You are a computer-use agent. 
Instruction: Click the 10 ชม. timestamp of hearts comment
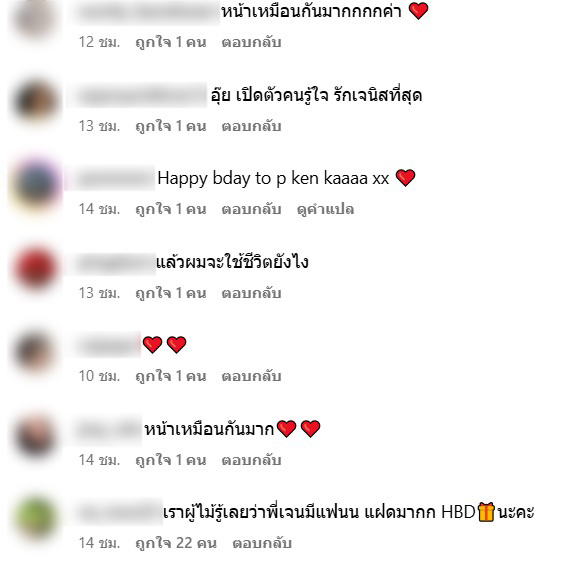click(x=99, y=376)
